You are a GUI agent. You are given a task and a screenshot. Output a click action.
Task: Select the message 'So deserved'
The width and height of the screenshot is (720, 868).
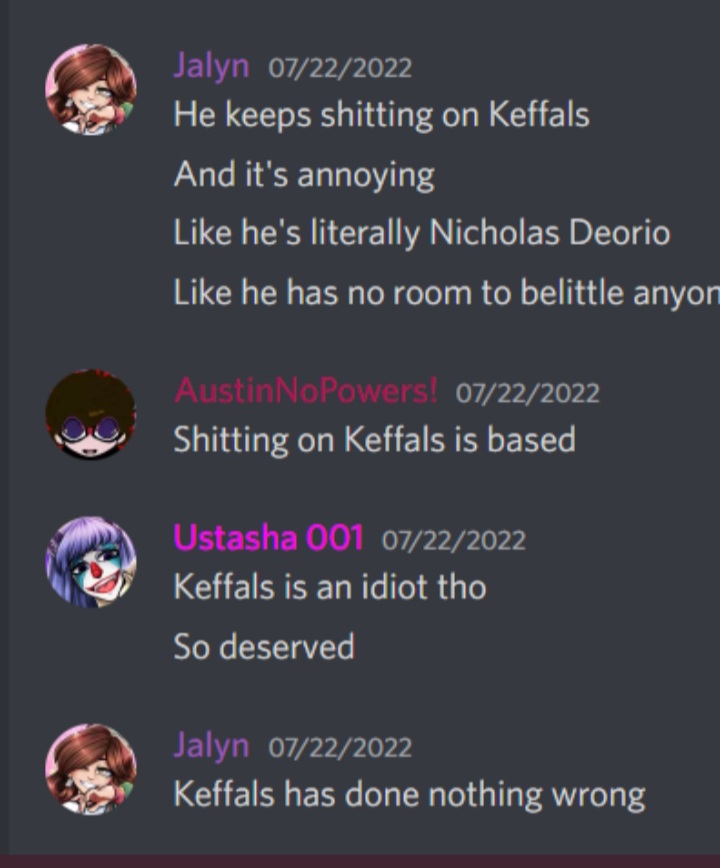[264, 647]
